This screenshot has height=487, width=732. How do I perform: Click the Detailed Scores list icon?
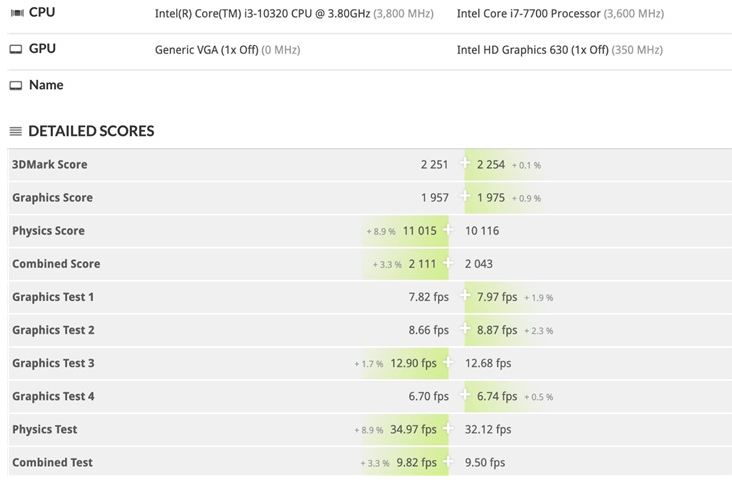[x=15, y=131]
